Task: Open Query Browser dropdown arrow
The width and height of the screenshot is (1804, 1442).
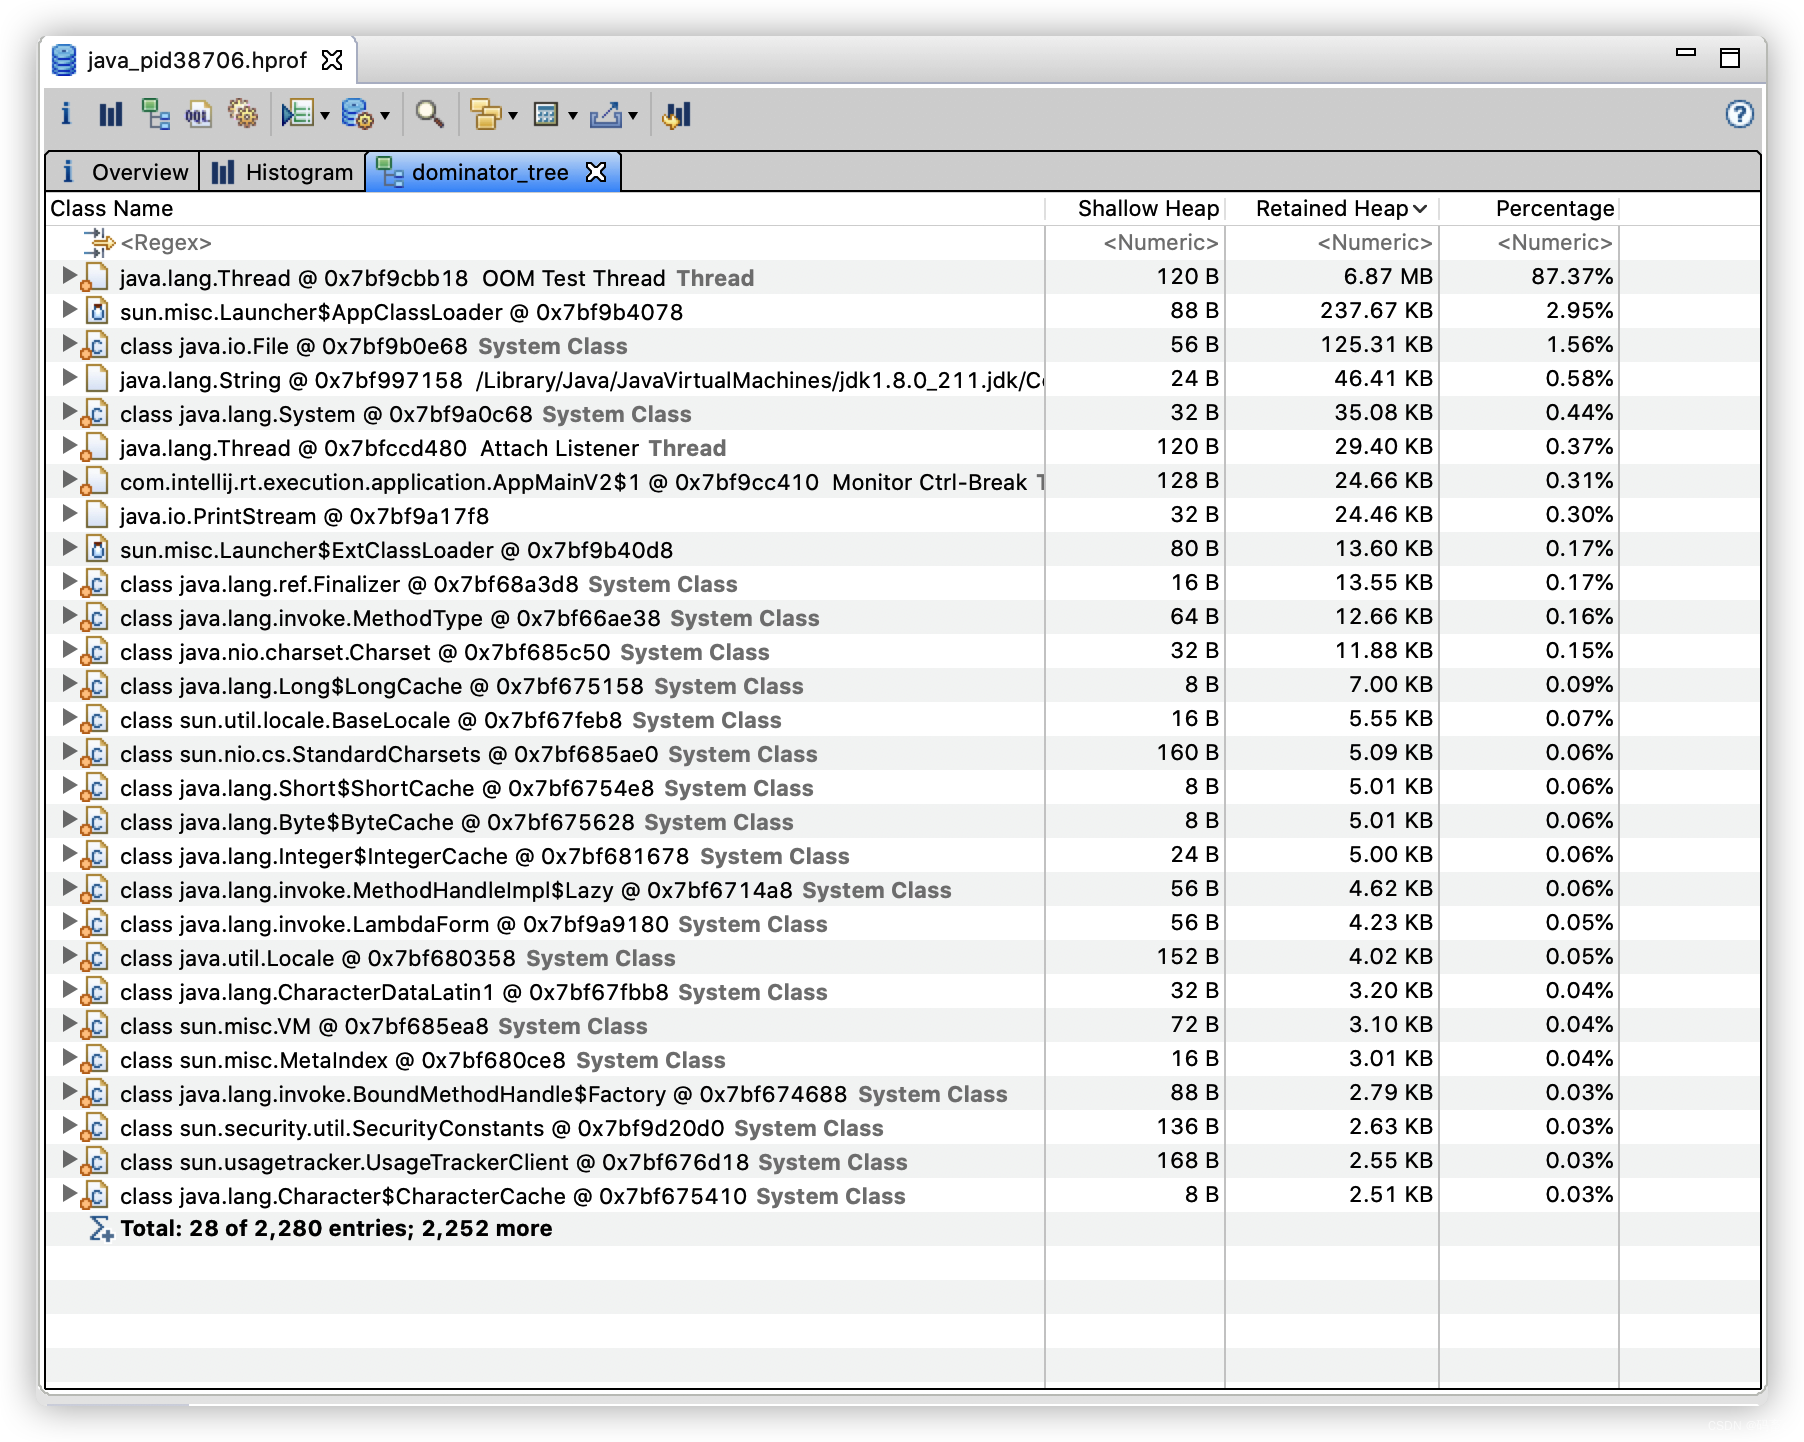Action: [385, 116]
